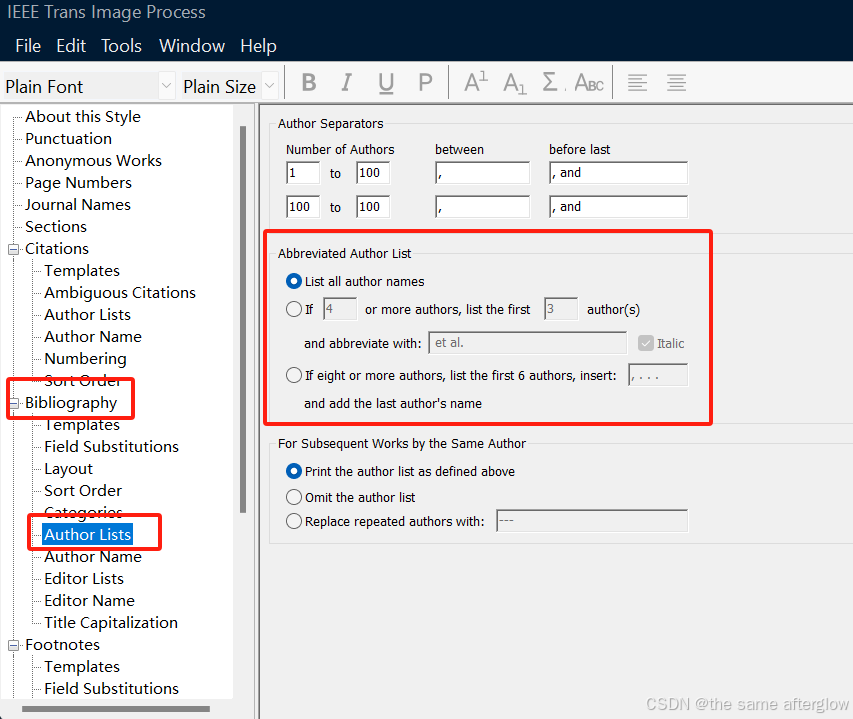Select 'If 4 or more authors' radio option
The width and height of the screenshot is (853, 719).
click(x=294, y=309)
